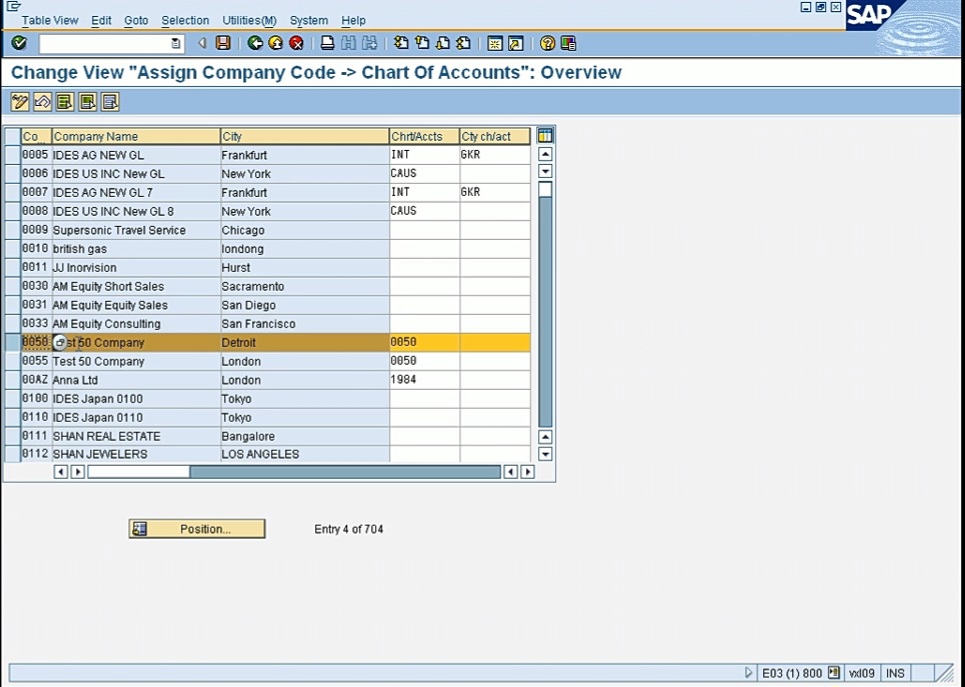This screenshot has height=687, width=965.
Task: Click the Save floppy disk icon
Action: tap(223, 43)
